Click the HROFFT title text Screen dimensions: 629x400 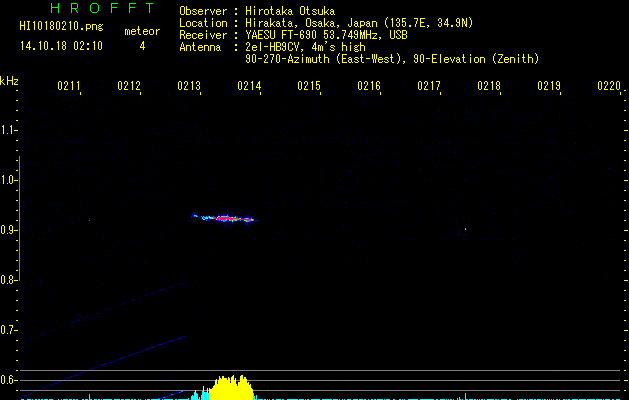pyautogui.click(x=103, y=8)
